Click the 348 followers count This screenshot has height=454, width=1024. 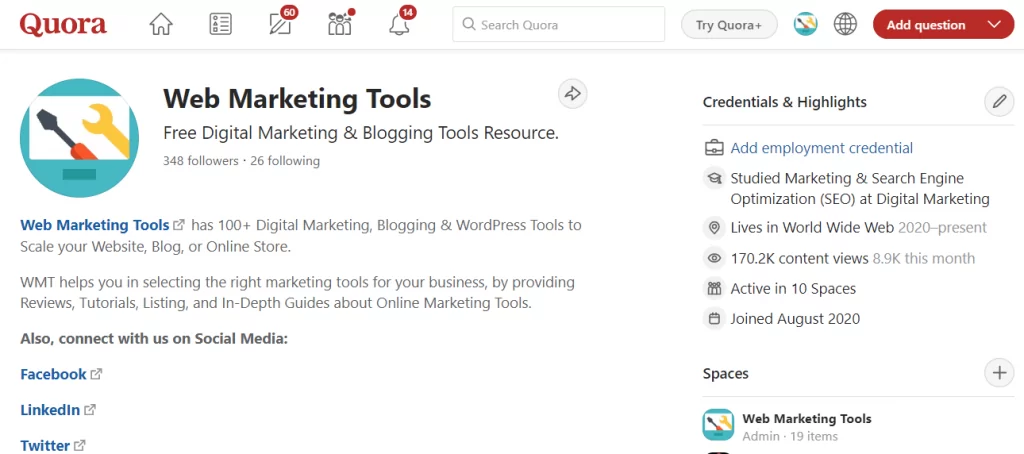click(200, 161)
